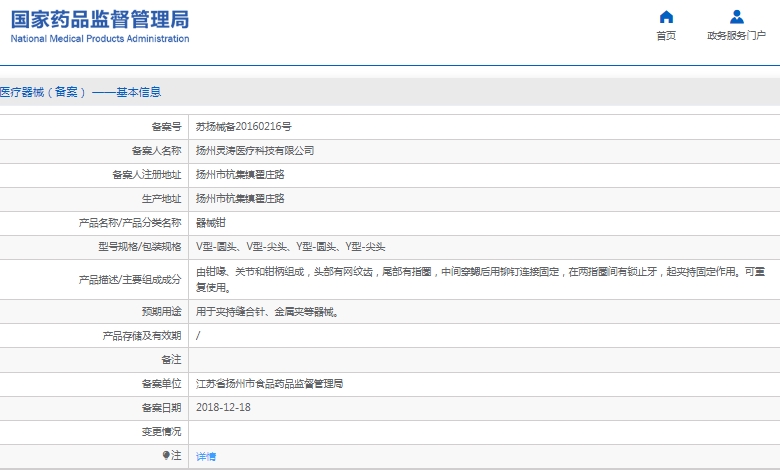780x473 pixels.
Task: Click the bullet 注 label
Action: pyautogui.click(x=172, y=455)
